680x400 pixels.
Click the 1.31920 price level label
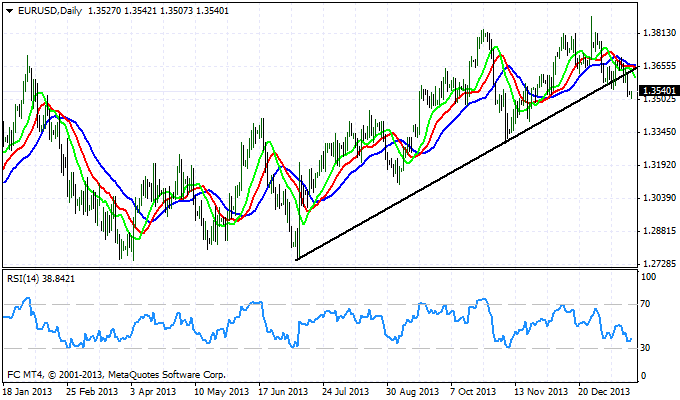[659, 165]
